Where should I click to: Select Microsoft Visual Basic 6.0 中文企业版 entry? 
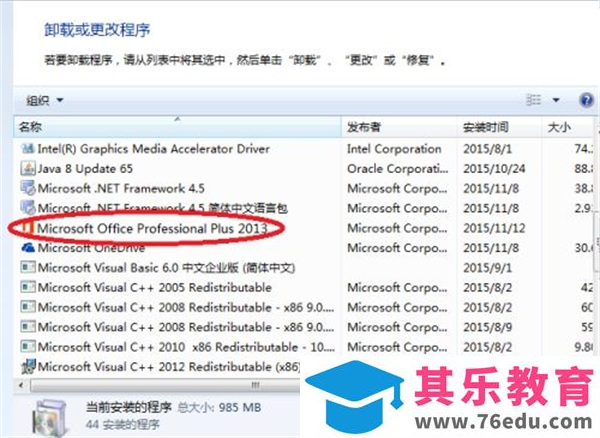pos(166,267)
